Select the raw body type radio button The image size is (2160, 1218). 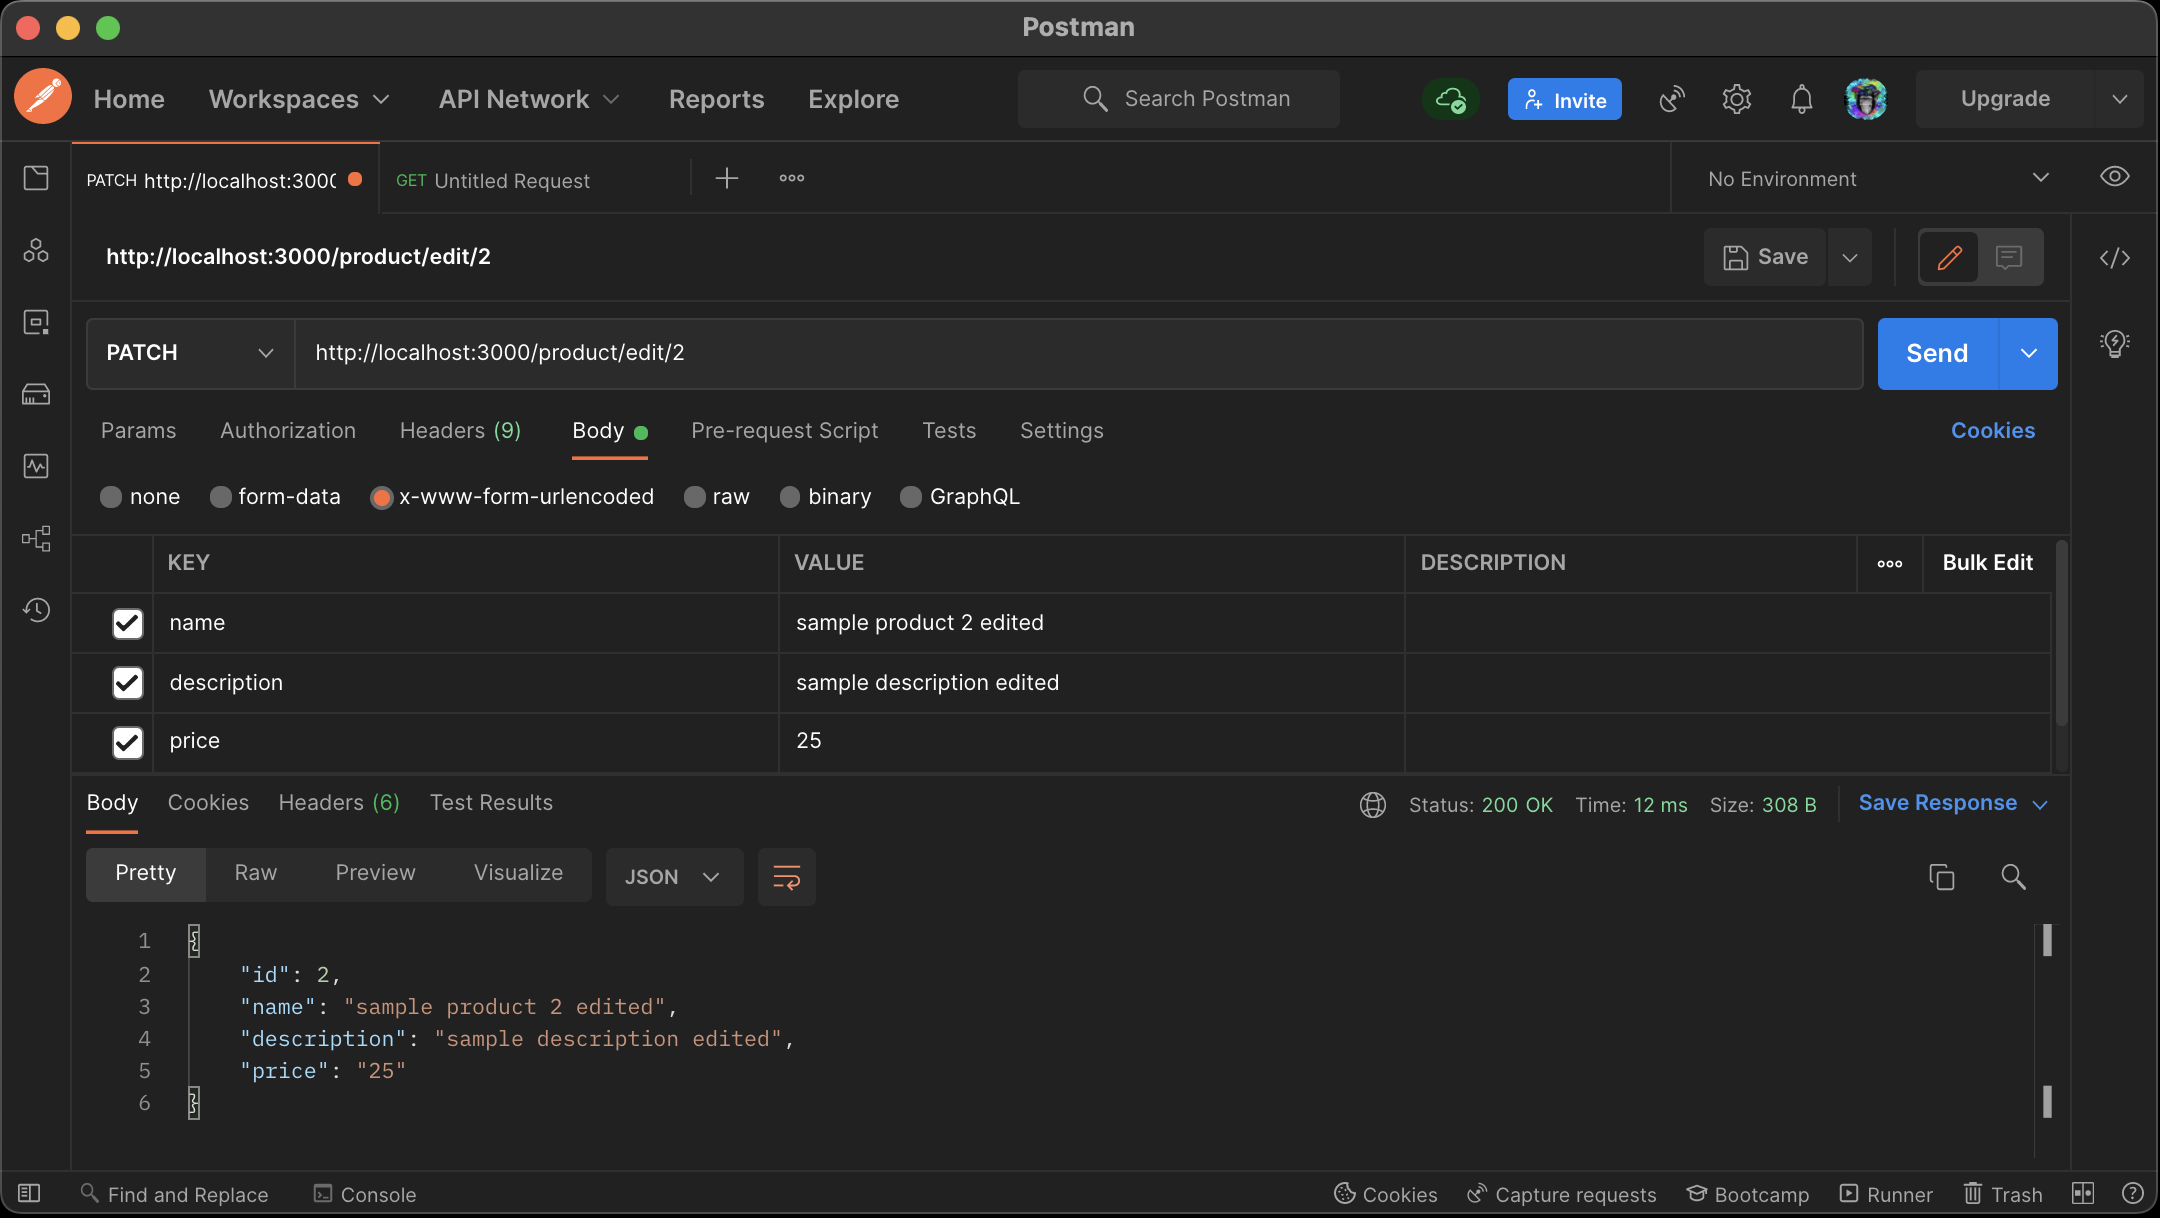(x=694, y=497)
